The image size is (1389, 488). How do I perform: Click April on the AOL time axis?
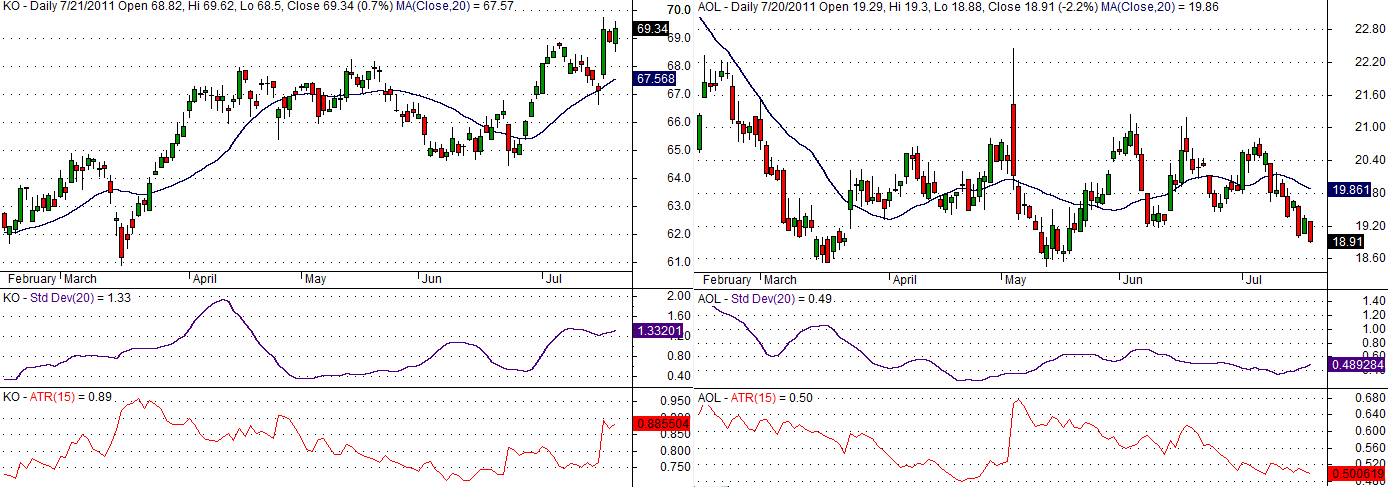click(906, 279)
